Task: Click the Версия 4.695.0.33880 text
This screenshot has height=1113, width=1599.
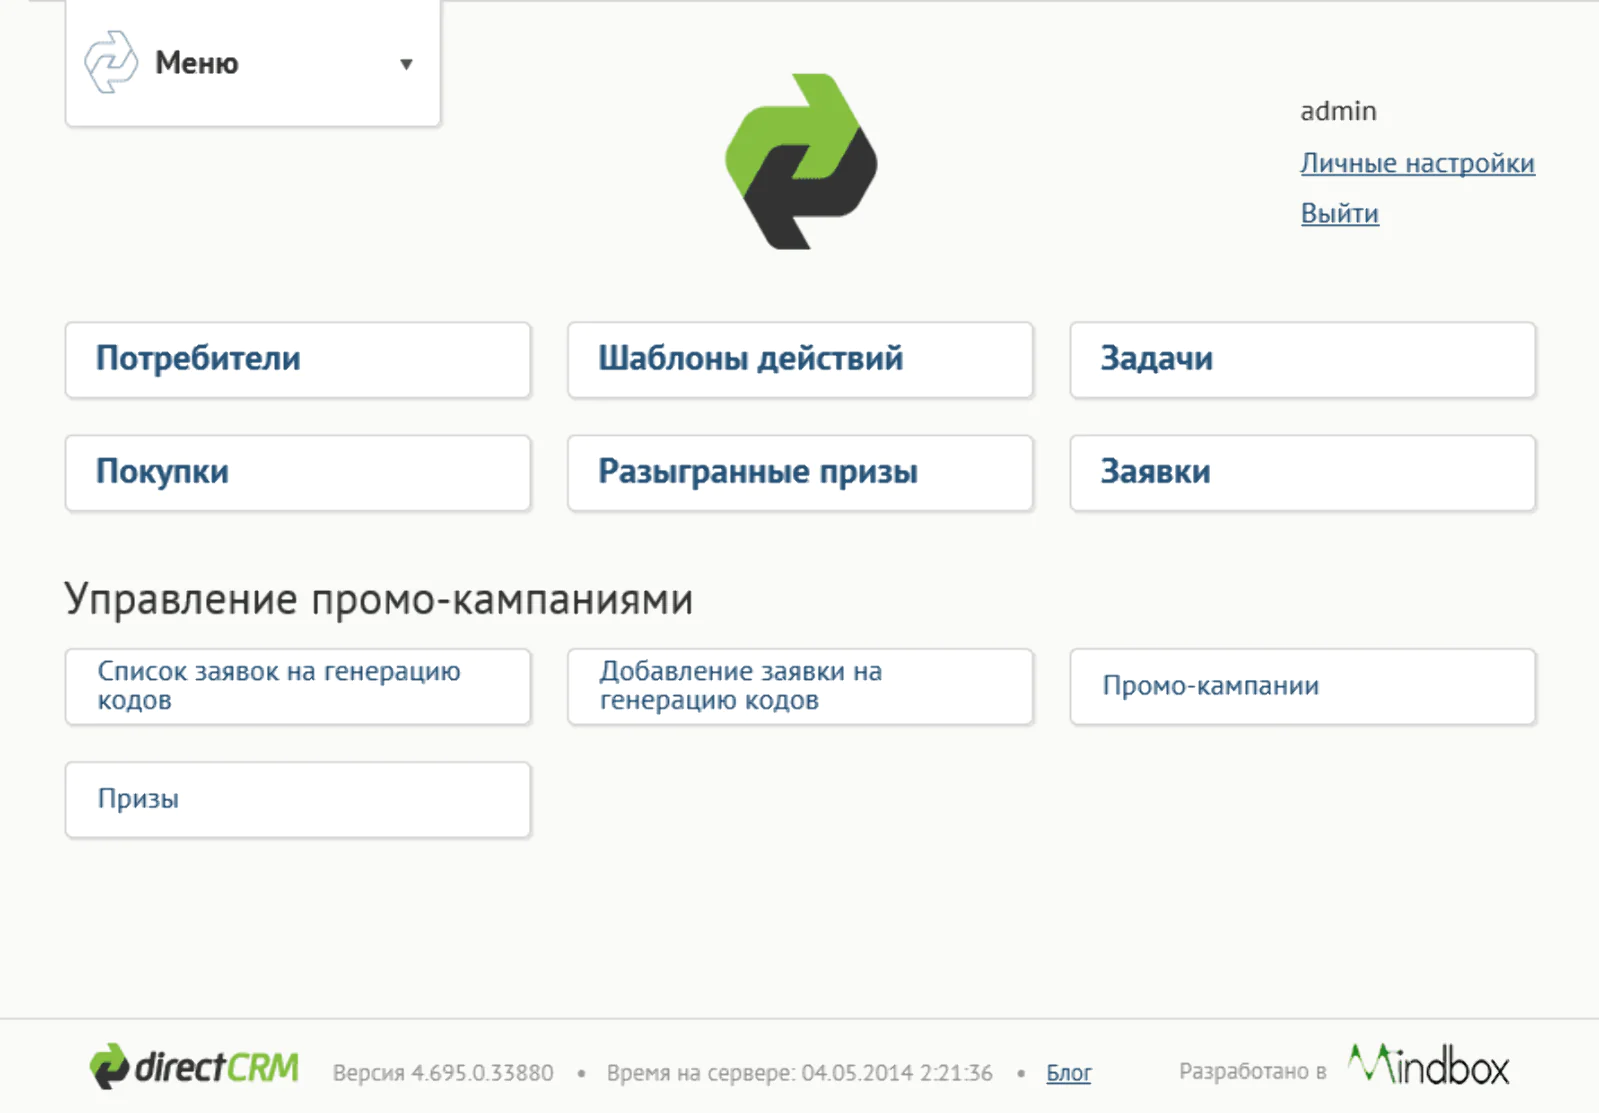Action: pyautogui.click(x=443, y=1073)
